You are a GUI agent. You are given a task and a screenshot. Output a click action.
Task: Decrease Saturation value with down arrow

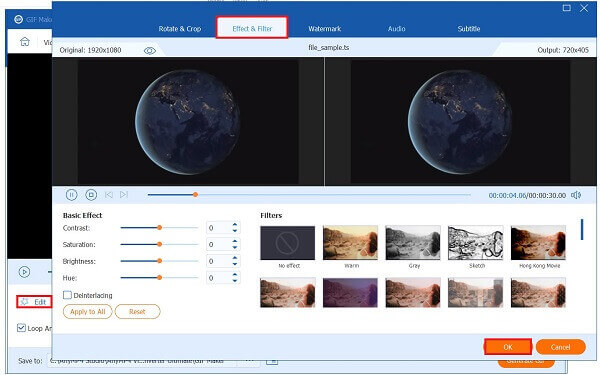click(235, 247)
